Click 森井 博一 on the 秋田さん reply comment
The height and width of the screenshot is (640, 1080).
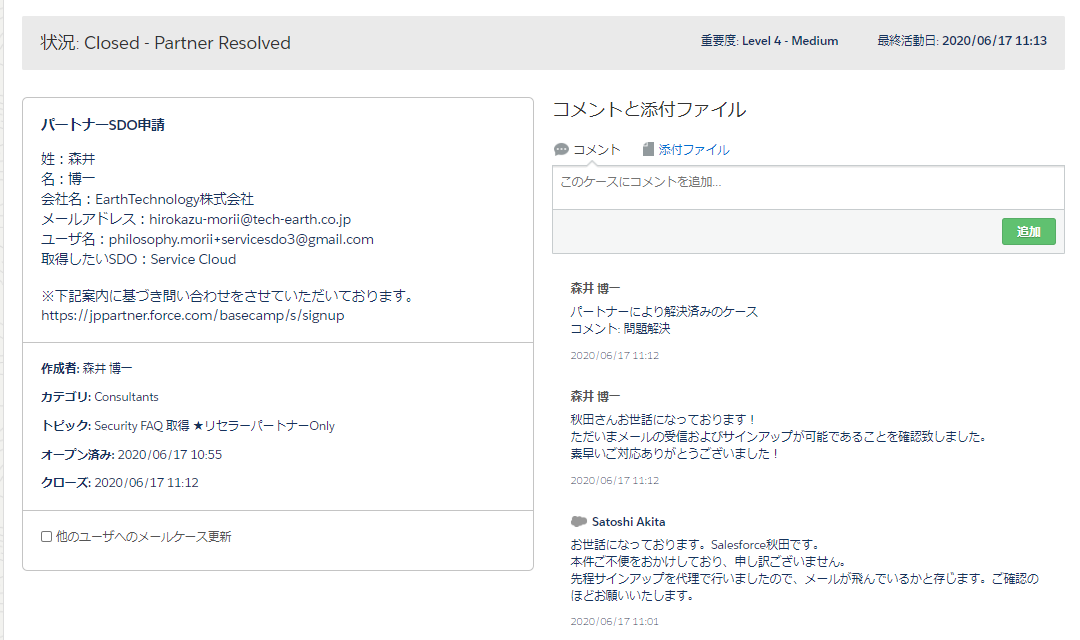pyautogui.click(x=595, y=396)
